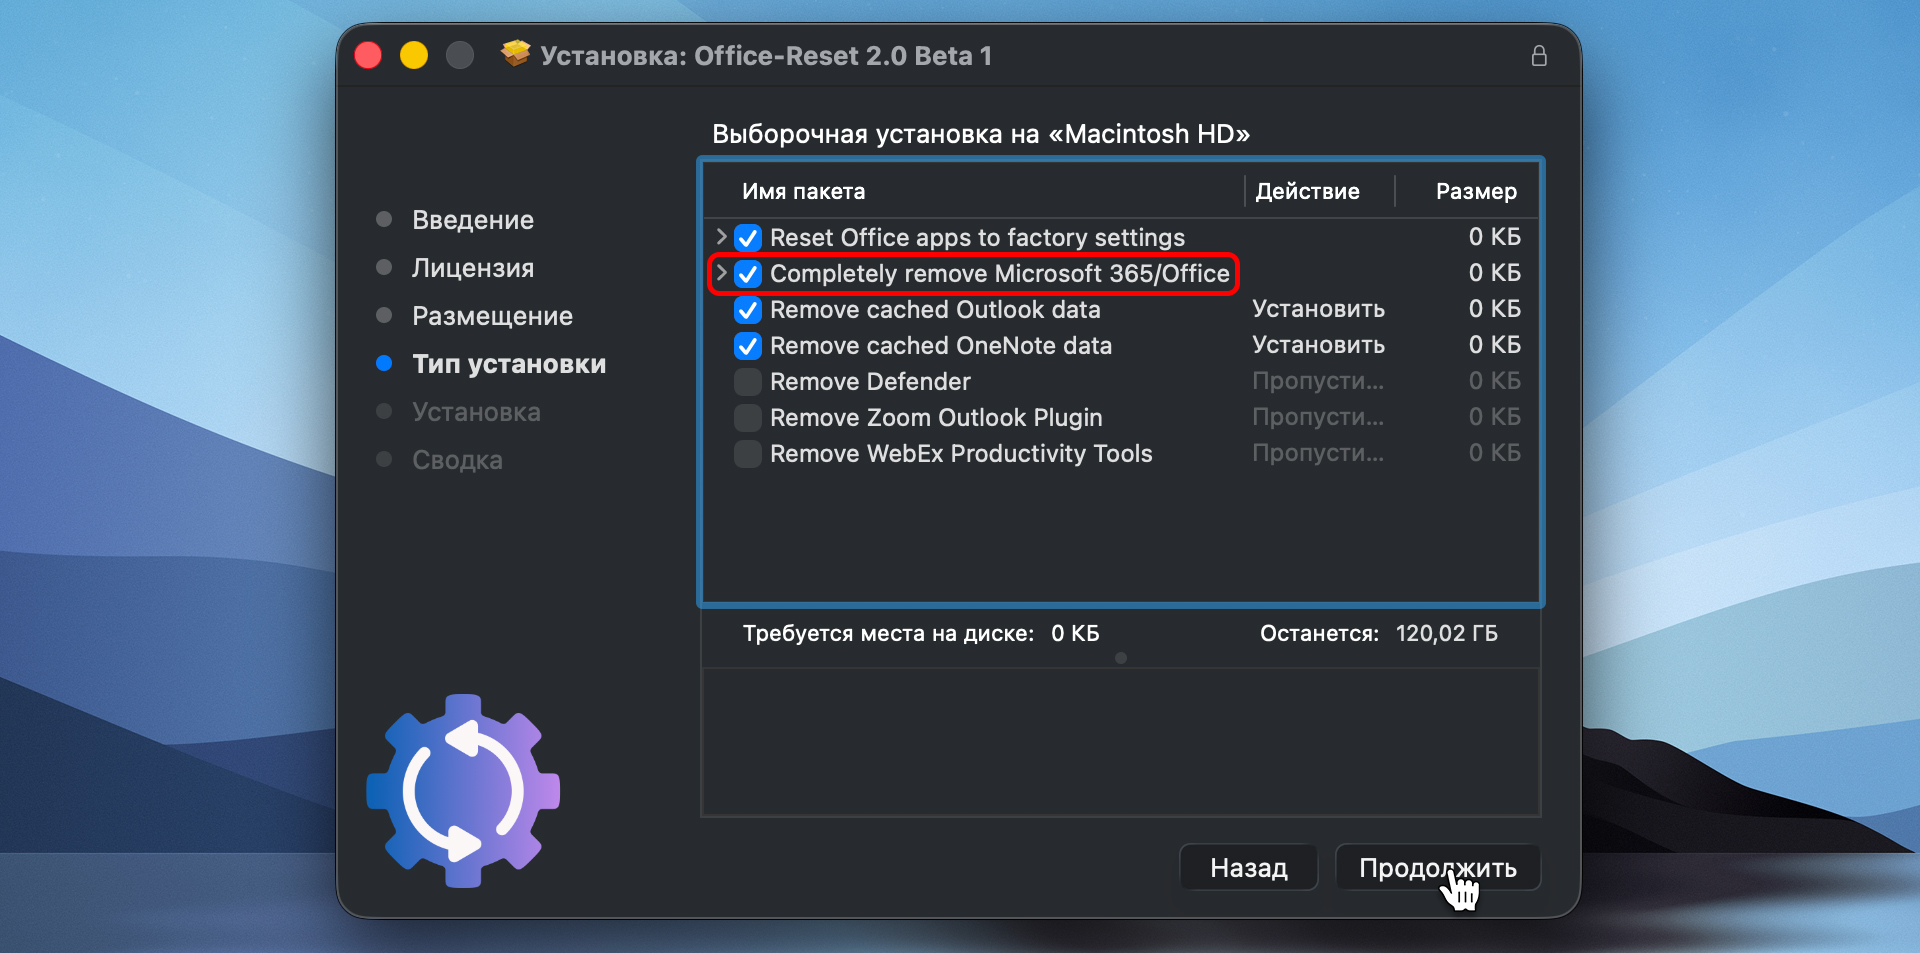This screenshot has height=953, width=1920.
Task: Check Remove Zoom Outlook Plugin
Action: point(748,418)
